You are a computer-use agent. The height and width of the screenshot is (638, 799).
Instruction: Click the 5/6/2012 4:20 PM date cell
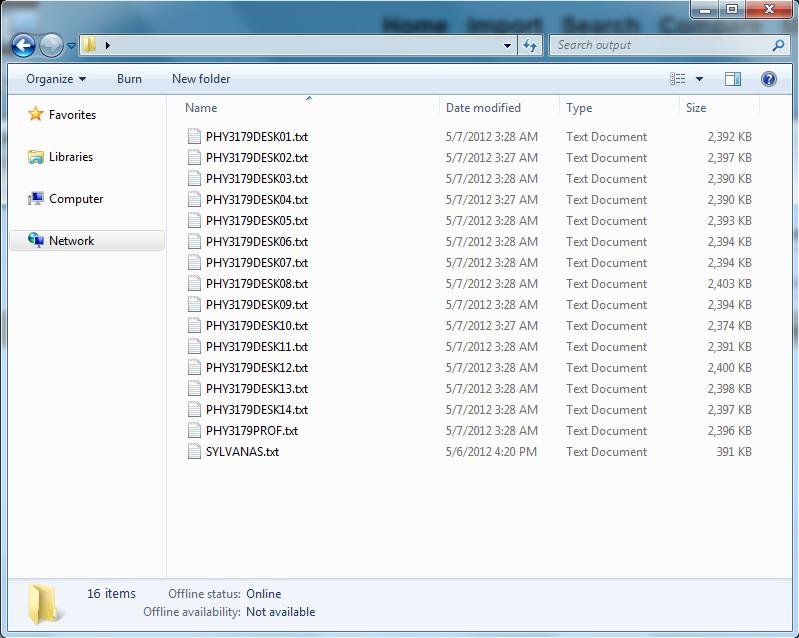pos(491,451)
